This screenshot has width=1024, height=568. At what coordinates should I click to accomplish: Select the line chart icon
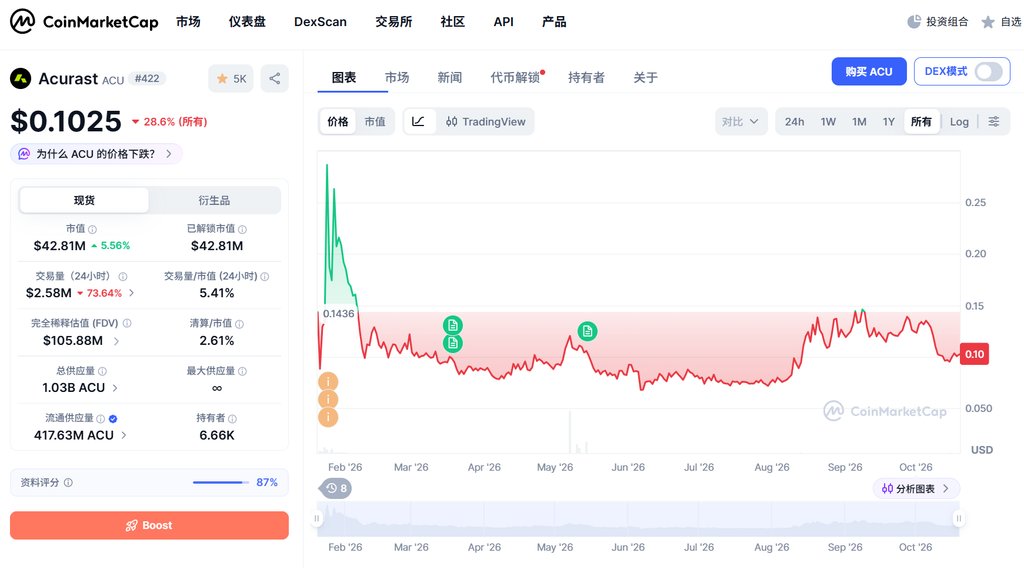(x=419, y=121)
